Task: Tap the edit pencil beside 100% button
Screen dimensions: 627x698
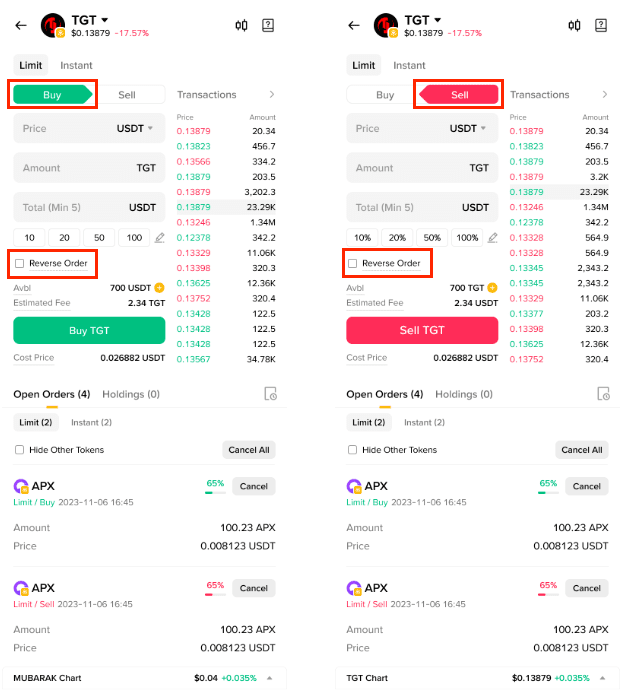Action: [492, 238]
